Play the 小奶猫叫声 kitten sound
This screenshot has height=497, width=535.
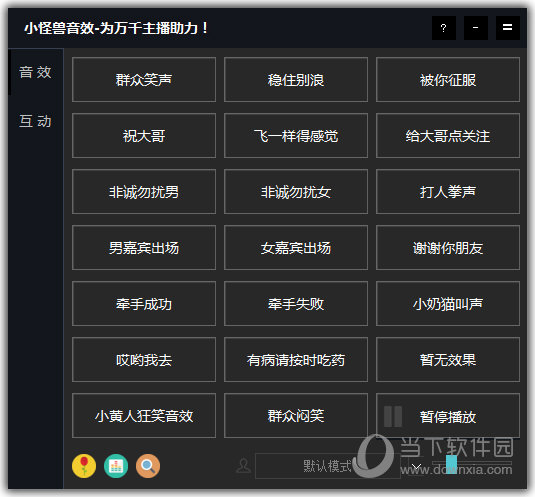pyautogui.click(x=448, y=304)
